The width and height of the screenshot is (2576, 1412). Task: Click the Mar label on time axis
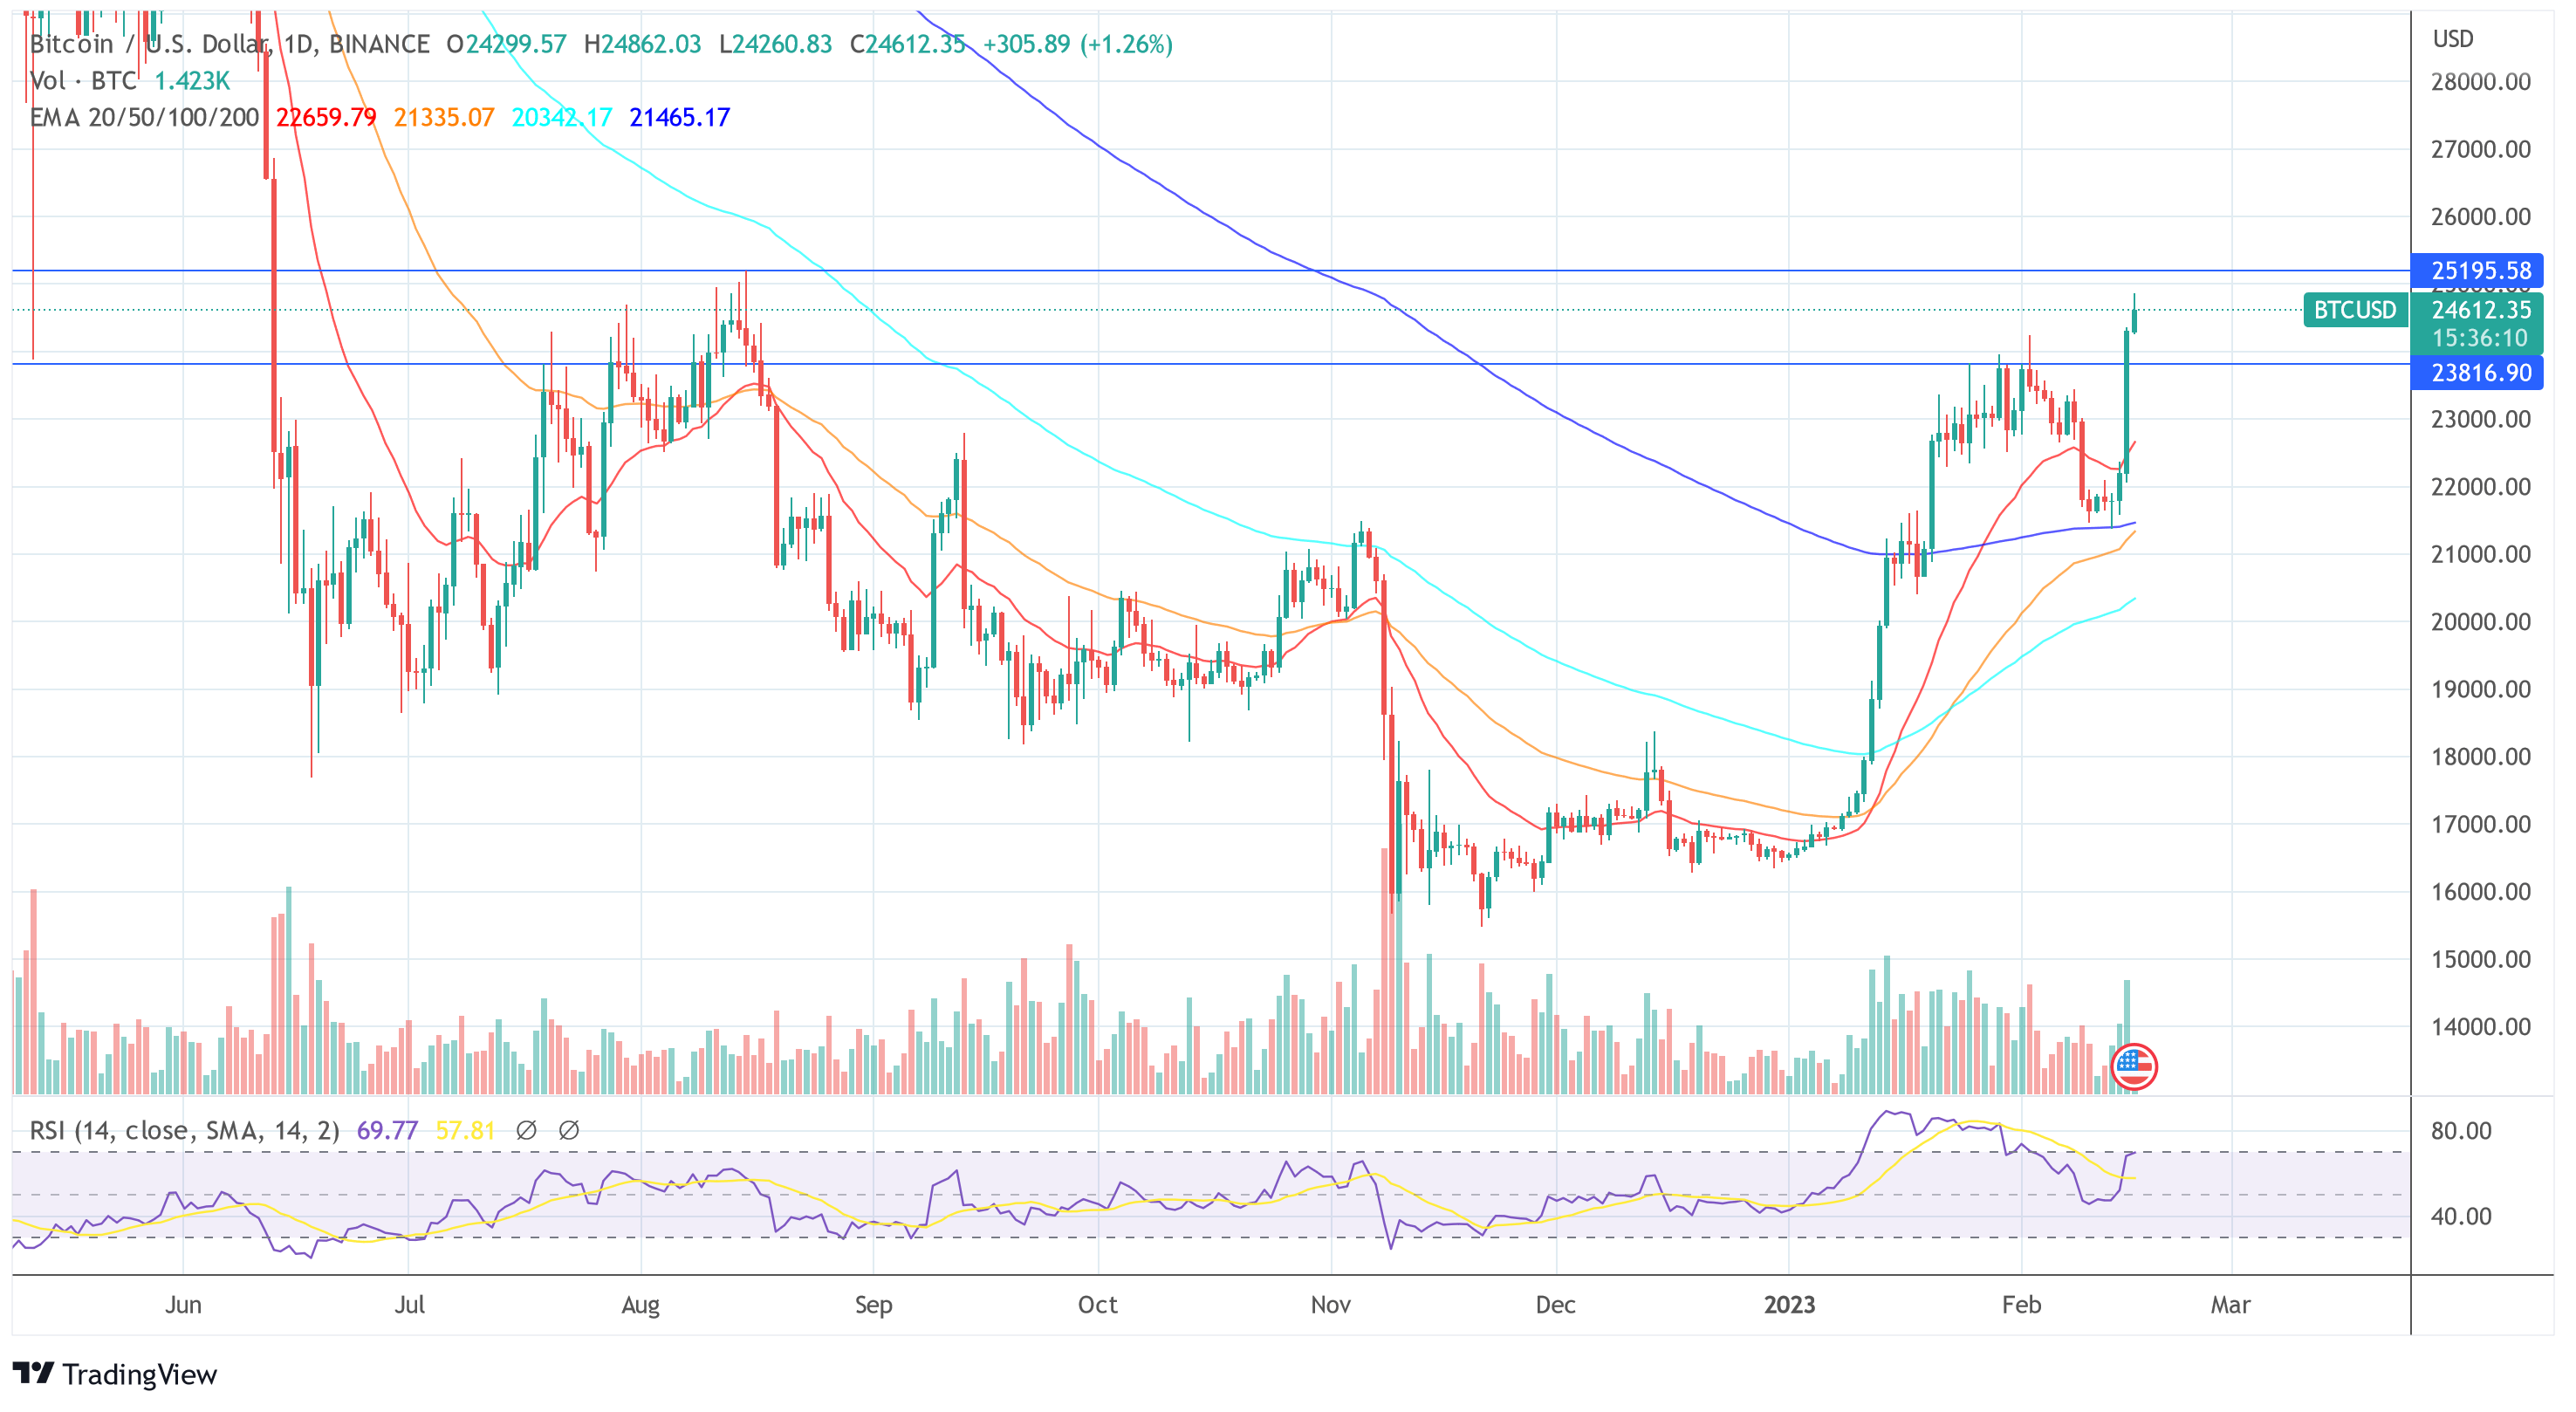[2231, 1305]
